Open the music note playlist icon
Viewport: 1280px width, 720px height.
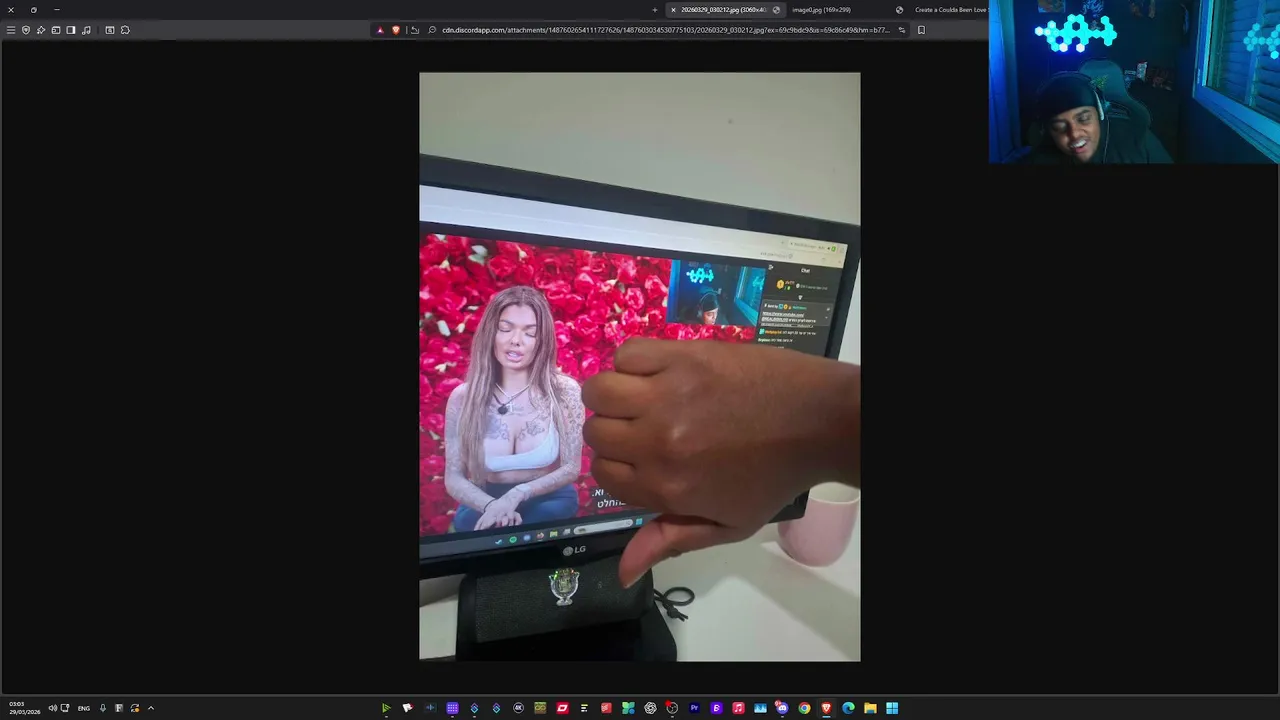click(x=86, y=30)
